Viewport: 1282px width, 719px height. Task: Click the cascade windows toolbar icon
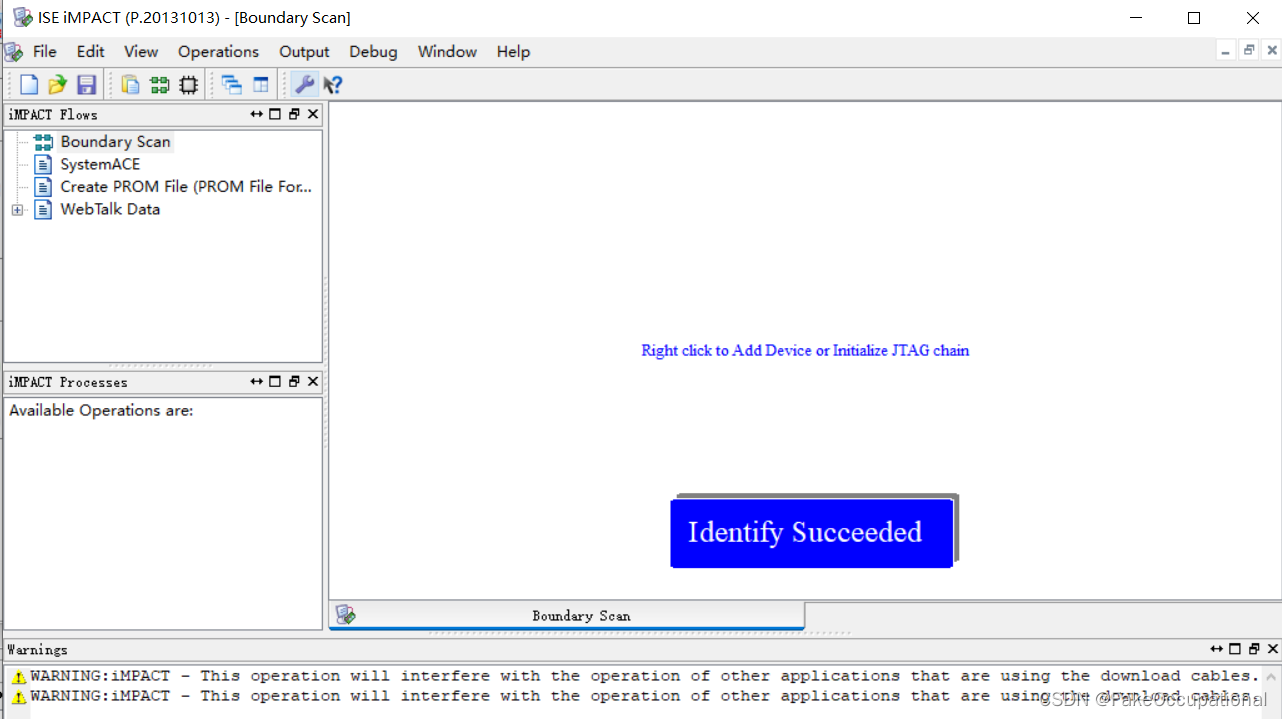pyautogui.click(x=232, y=85)
